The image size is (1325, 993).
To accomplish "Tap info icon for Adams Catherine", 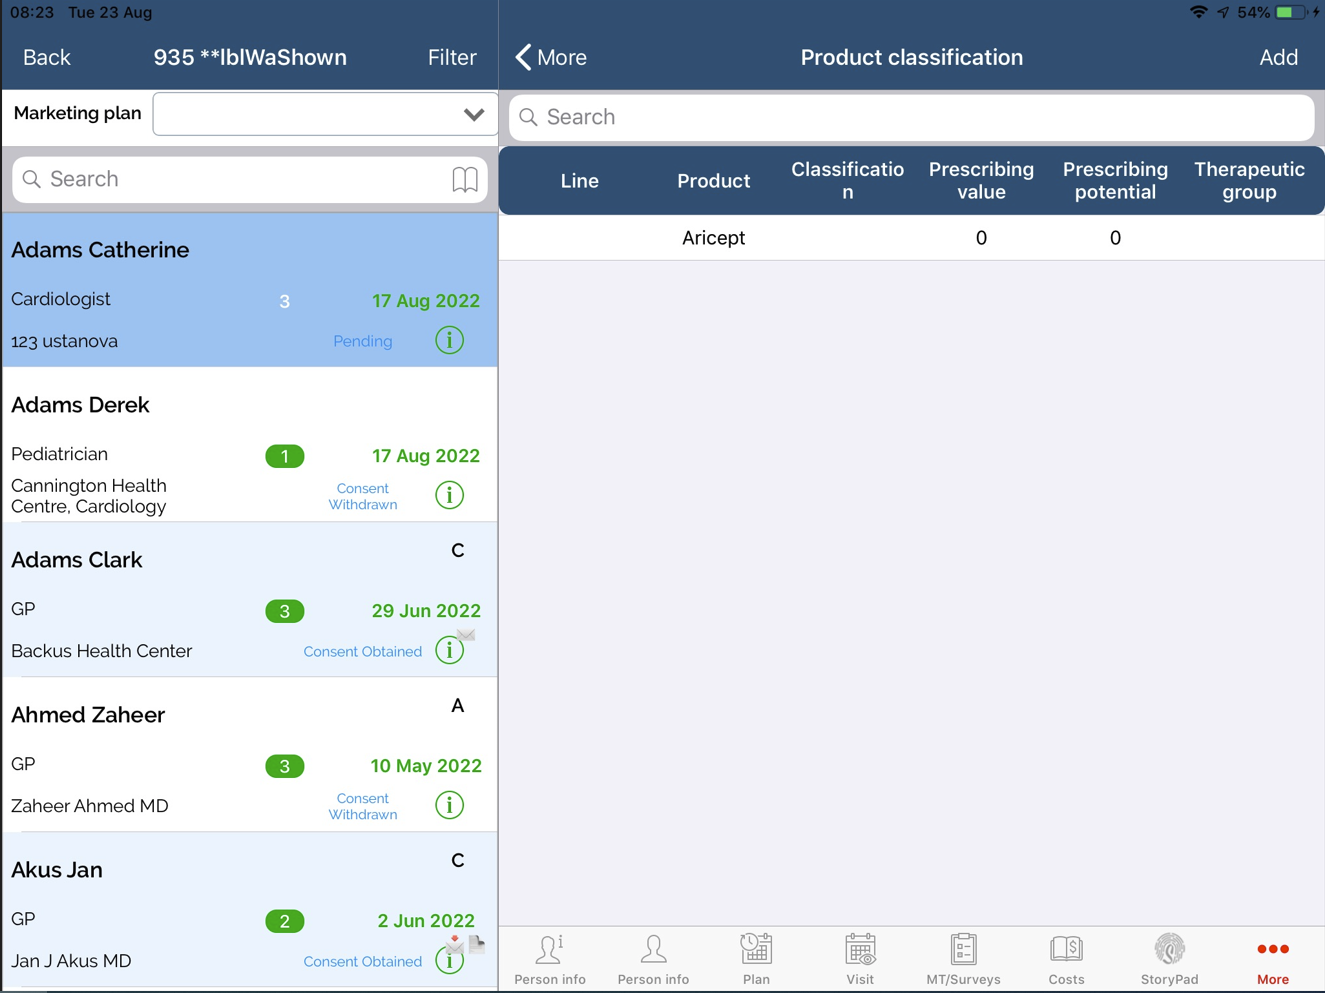I will tap(450, 341).
